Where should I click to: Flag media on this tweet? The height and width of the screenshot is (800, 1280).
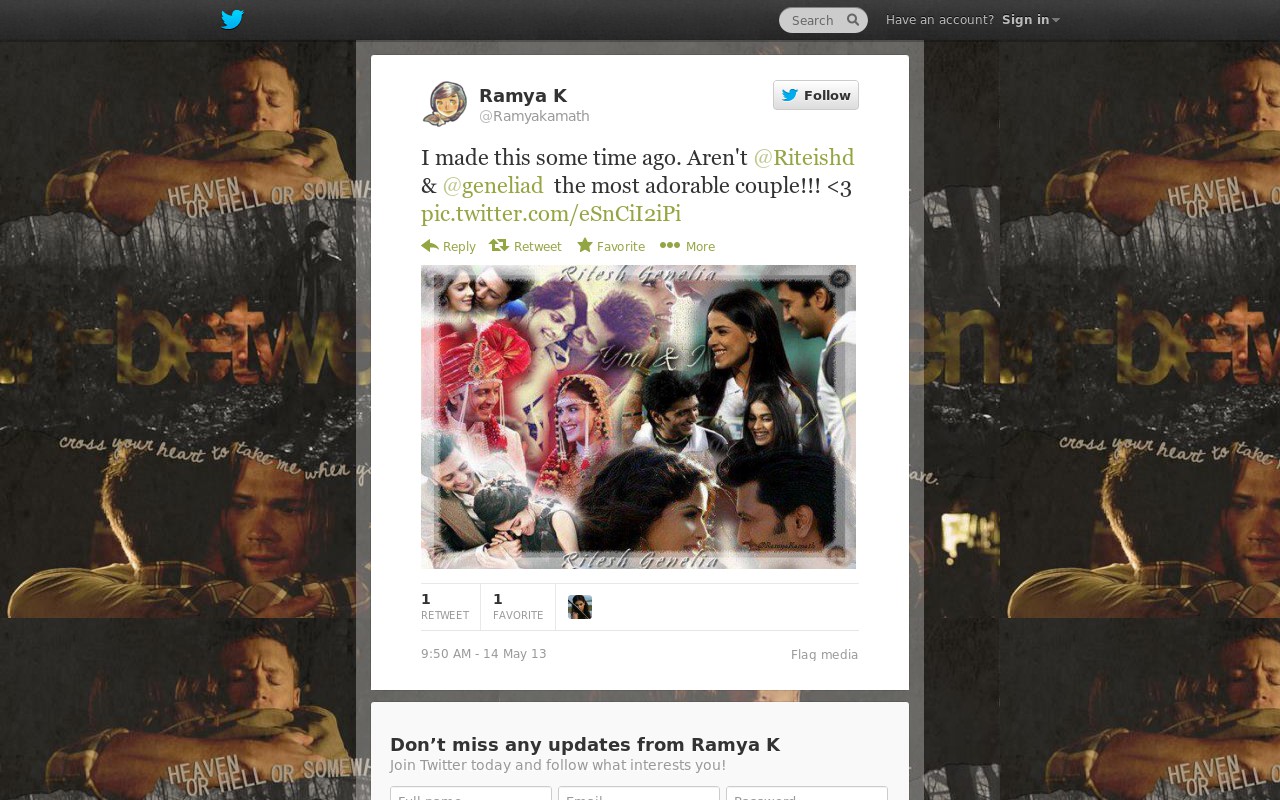(824, 655)
